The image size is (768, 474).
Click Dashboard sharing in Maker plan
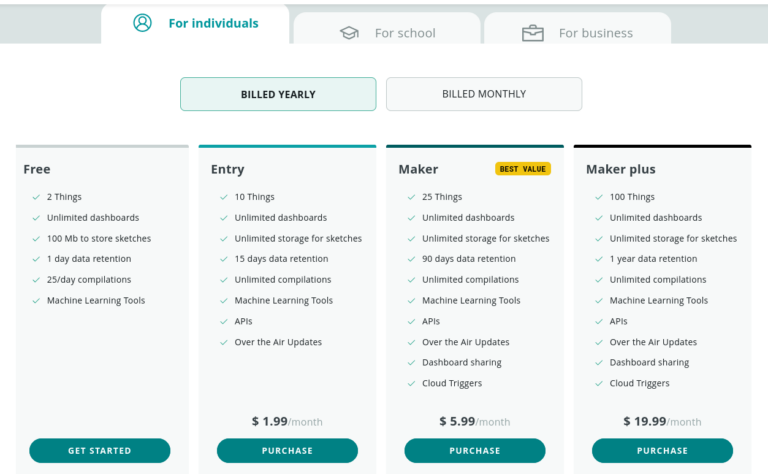(x=462, y=363)
